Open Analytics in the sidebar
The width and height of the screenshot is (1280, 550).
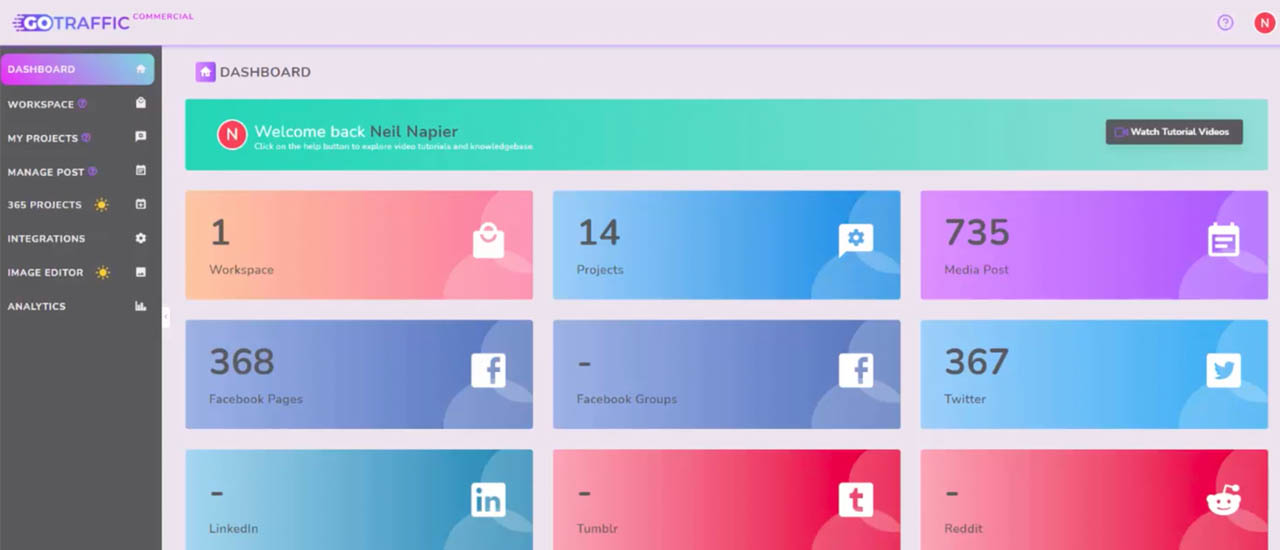point(77,306)
